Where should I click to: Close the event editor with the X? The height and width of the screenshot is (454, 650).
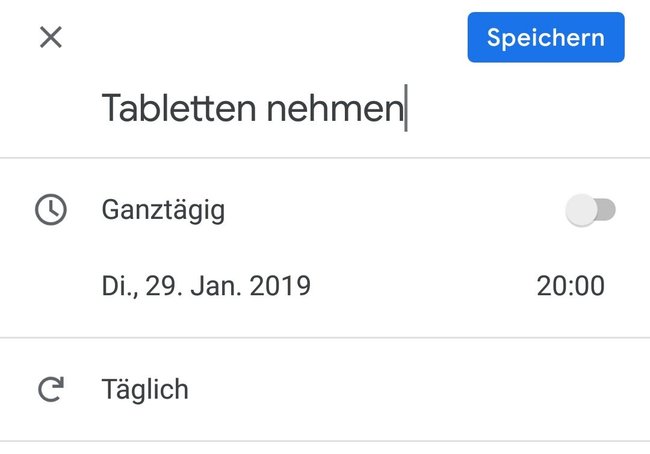[51, 37]
